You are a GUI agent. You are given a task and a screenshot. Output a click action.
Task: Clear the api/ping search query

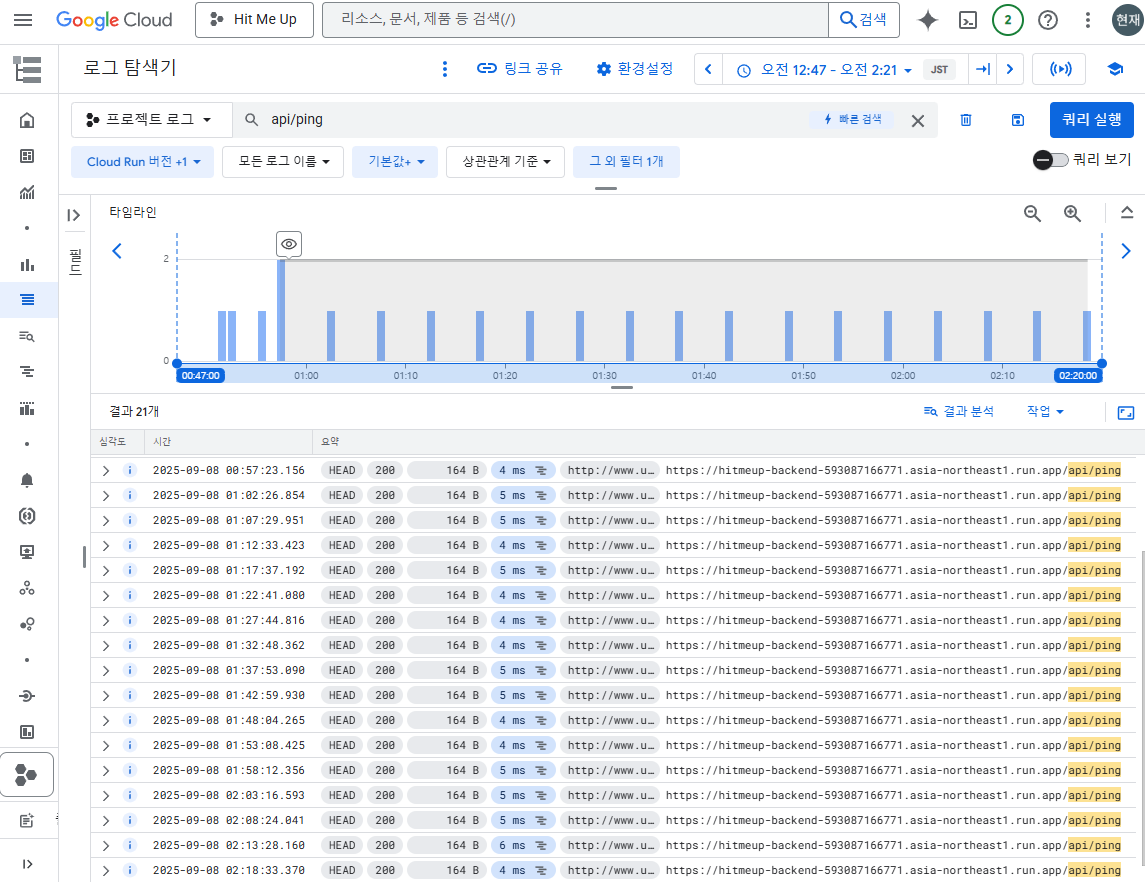[x=917, y=120]
